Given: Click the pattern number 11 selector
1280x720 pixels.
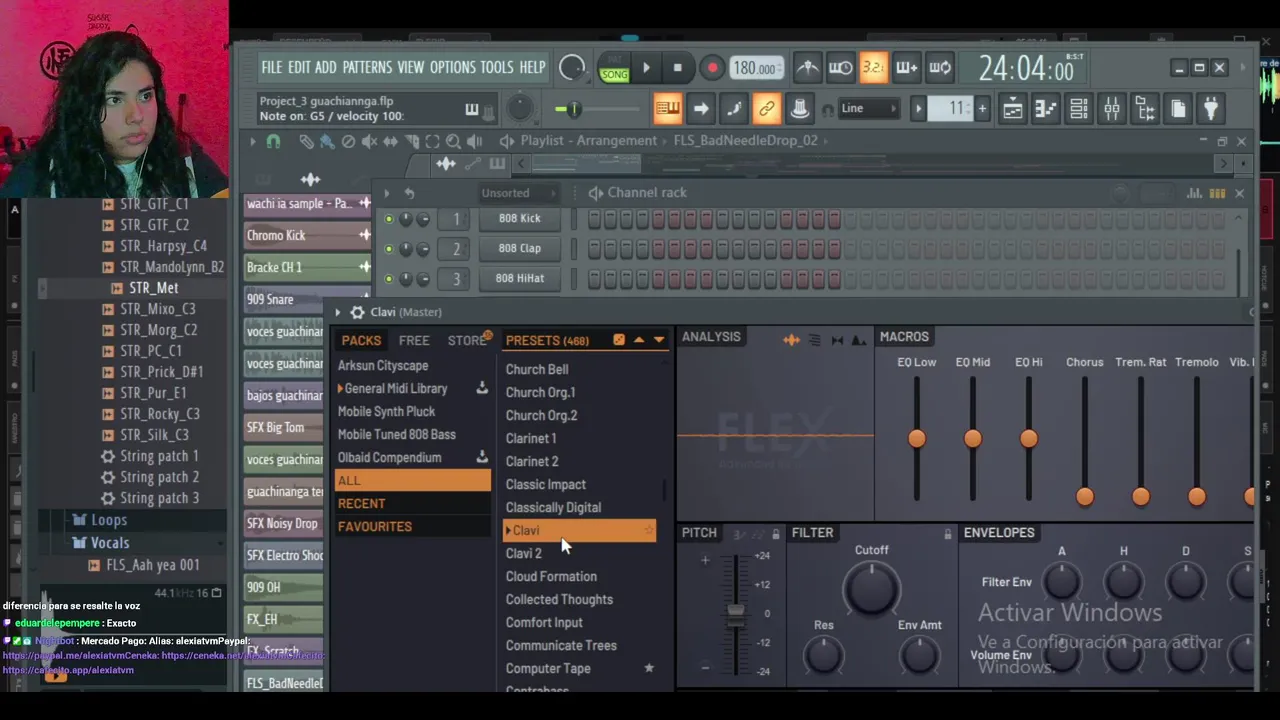Looking at the screenshot, I should tap(950, 108).
